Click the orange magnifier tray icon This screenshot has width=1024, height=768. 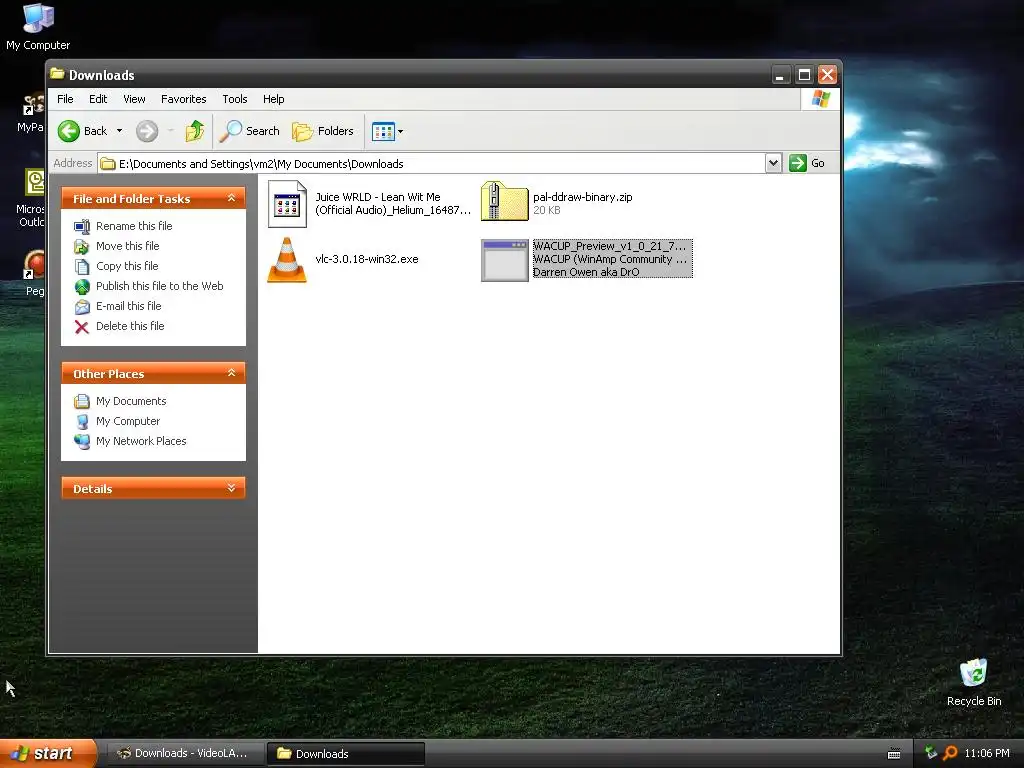950,754
